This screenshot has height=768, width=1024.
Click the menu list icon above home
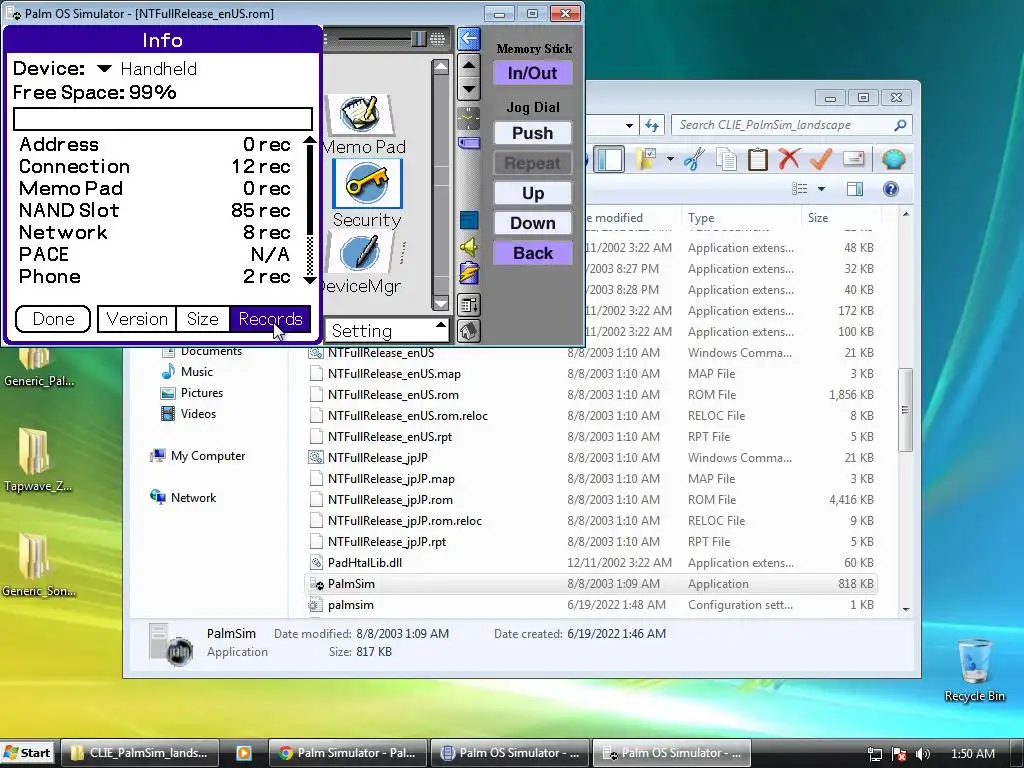coord(469,304)
